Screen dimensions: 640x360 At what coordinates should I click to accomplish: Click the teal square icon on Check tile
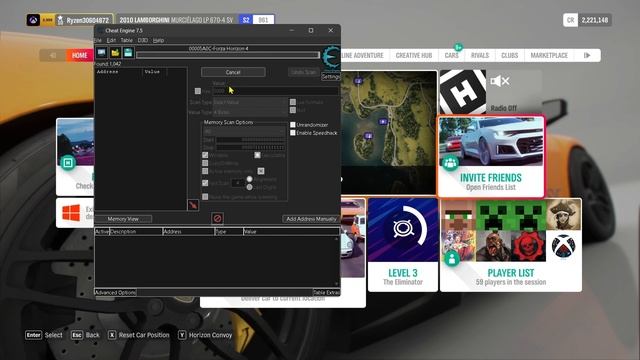tap(68, 163)
